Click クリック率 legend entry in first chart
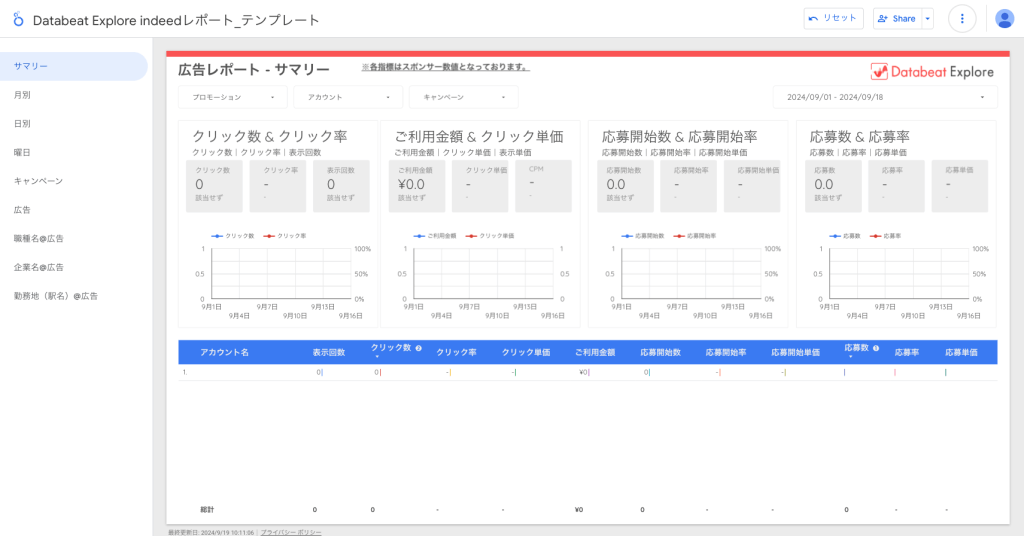Image resolution: width=1024 pixels, height=536 pixels. (x=285, y=236)
